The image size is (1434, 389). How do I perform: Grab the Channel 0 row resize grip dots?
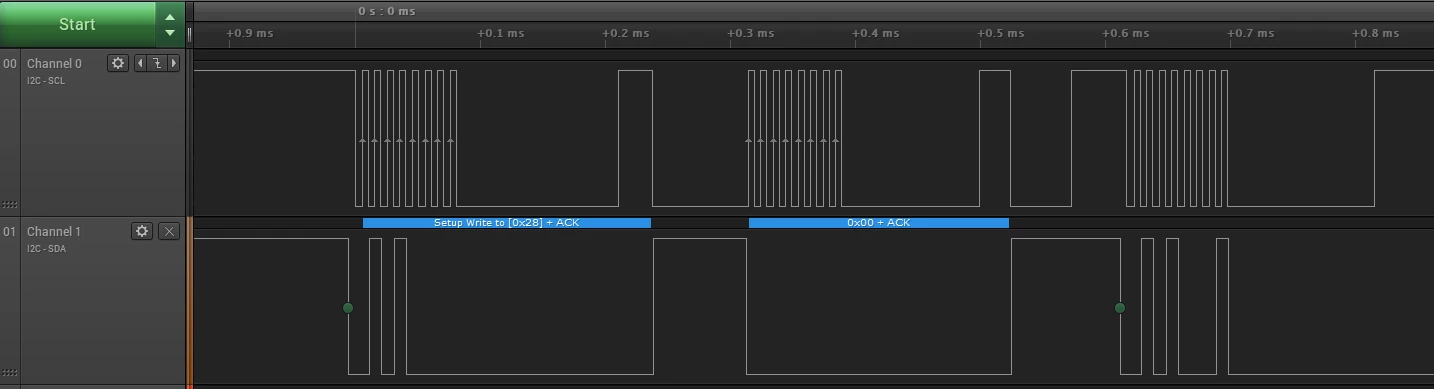10,204
